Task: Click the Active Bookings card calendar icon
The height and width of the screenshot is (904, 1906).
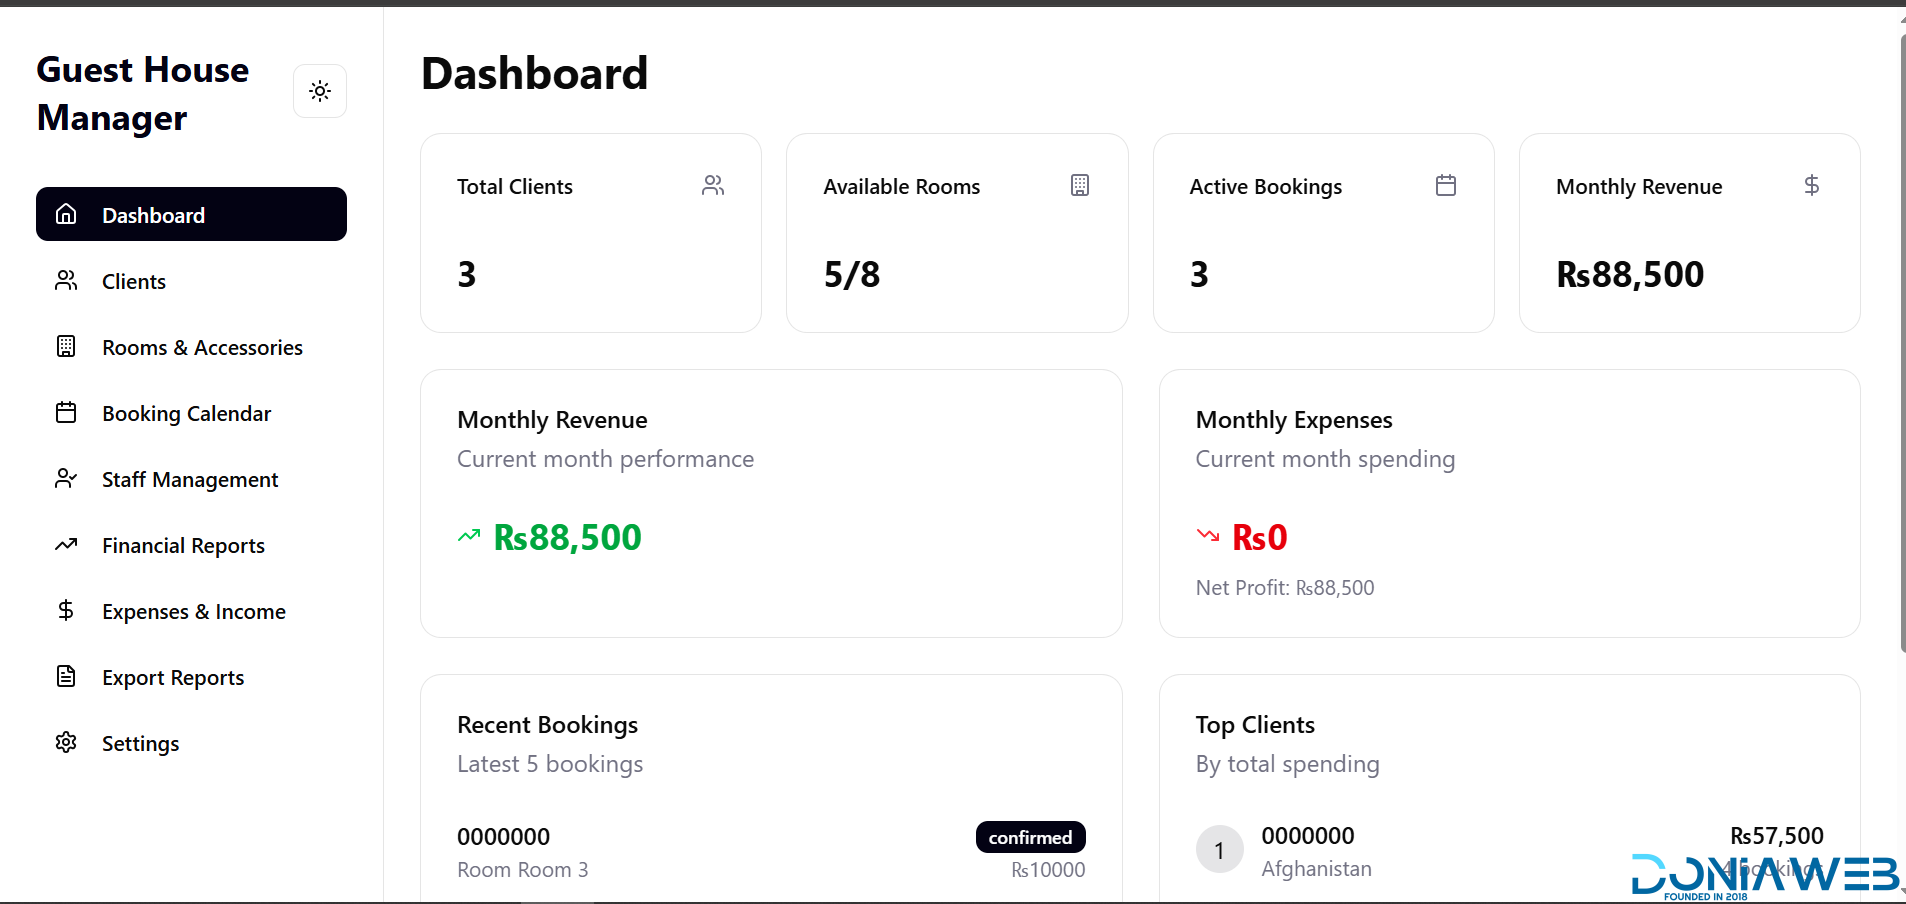Action: (x=1446, y=186)
